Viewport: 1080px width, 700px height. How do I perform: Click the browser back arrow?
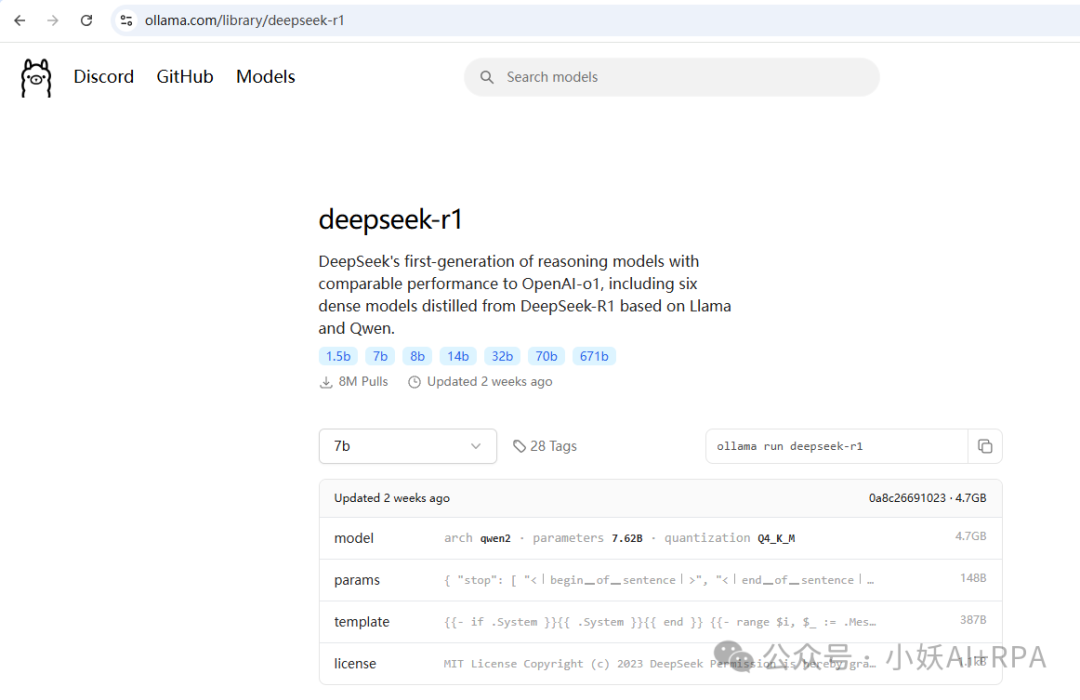pyautogui.click(x=19, y=21)
